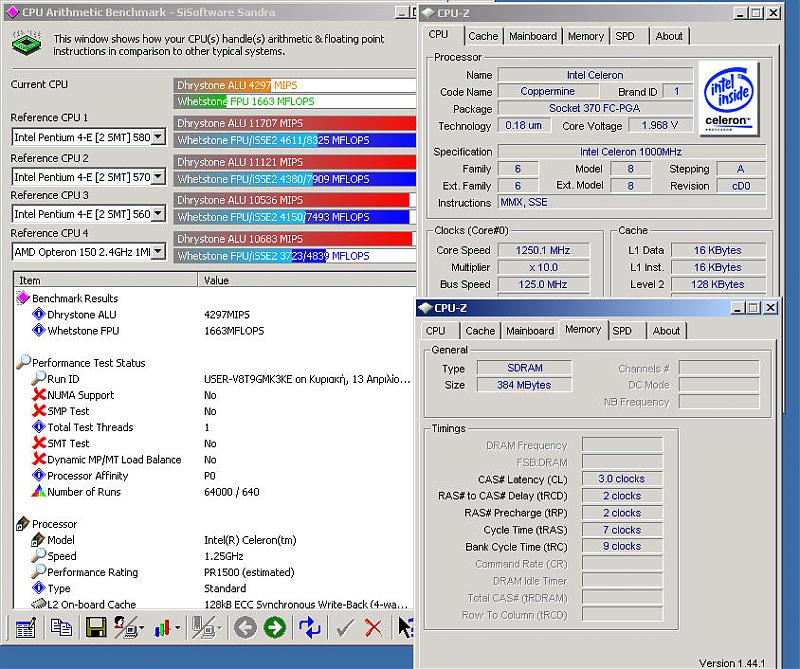Click the memory Type field SDRAM
The height and width of the screenshot is (669, 800).
pos(524,368)
